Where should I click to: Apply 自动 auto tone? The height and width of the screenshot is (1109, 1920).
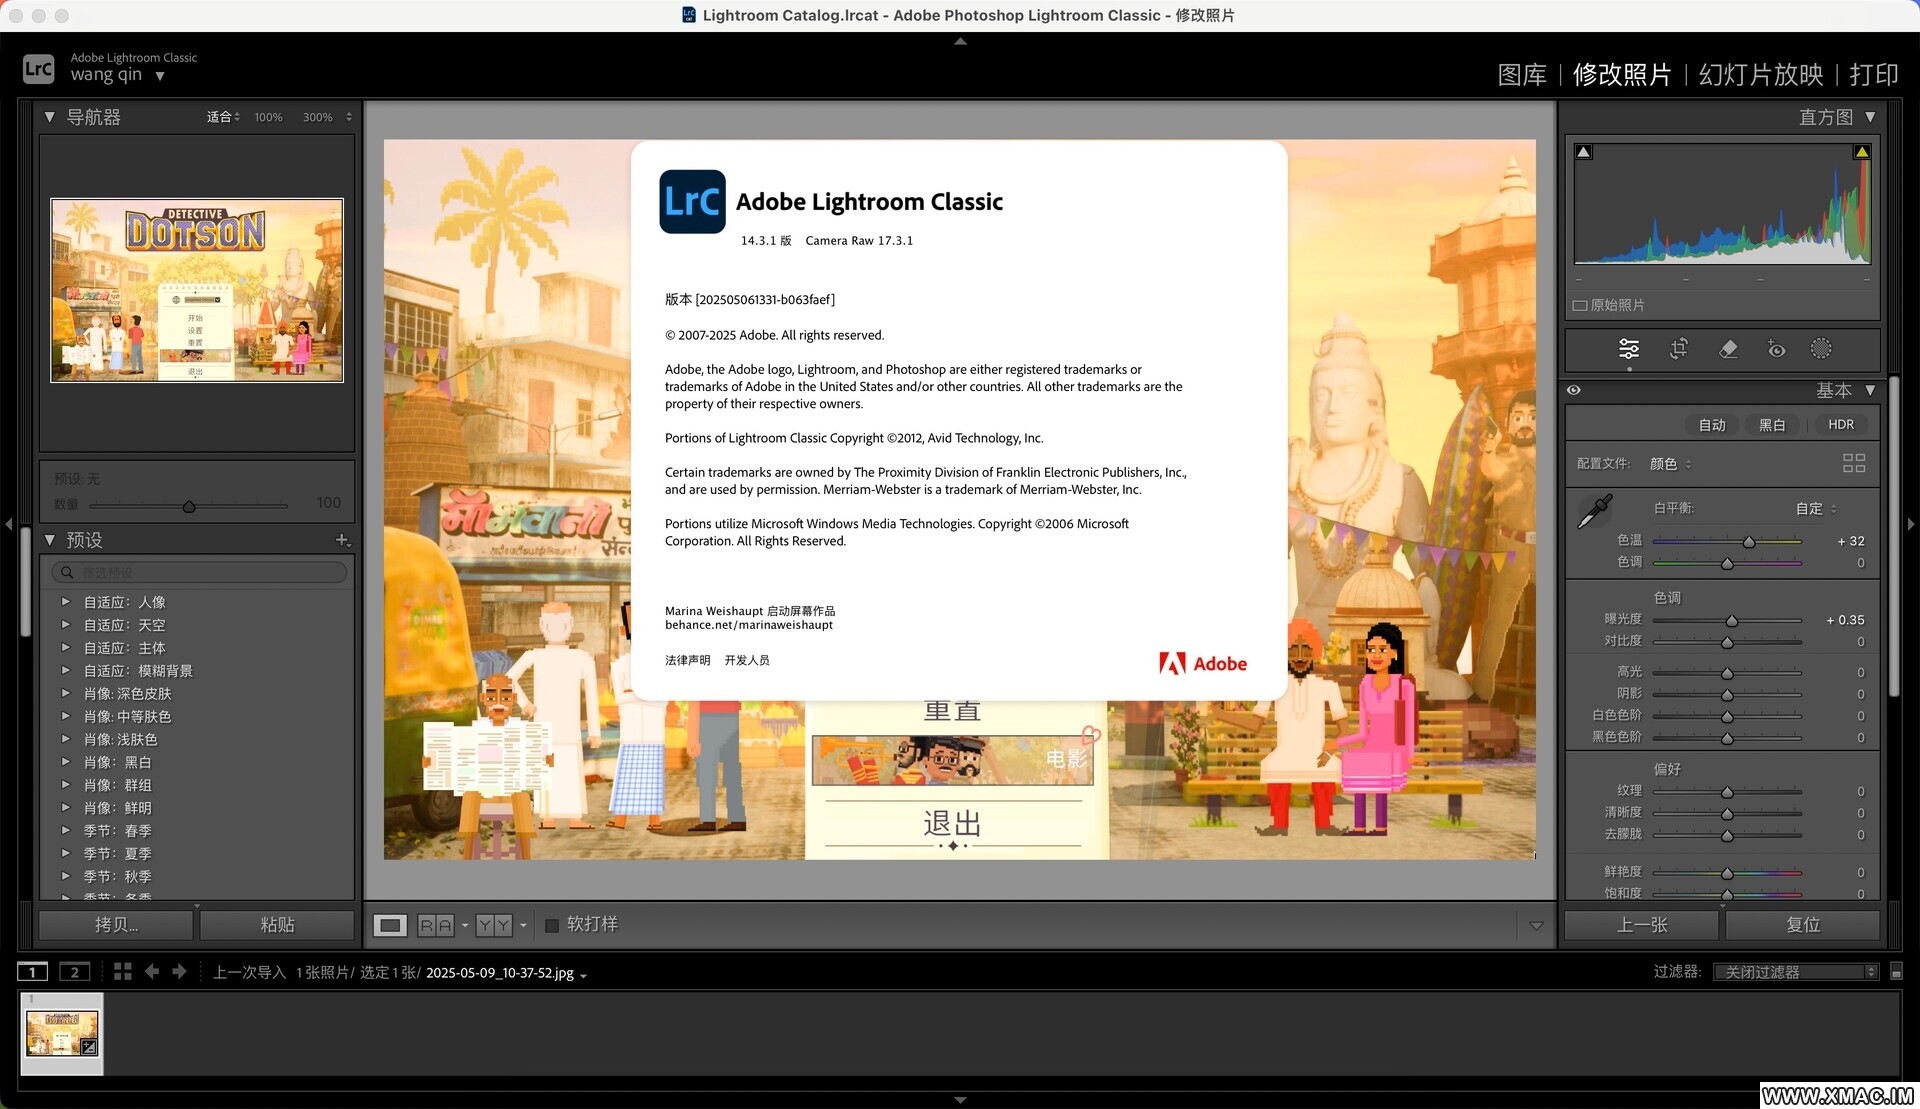point(1712,425)
